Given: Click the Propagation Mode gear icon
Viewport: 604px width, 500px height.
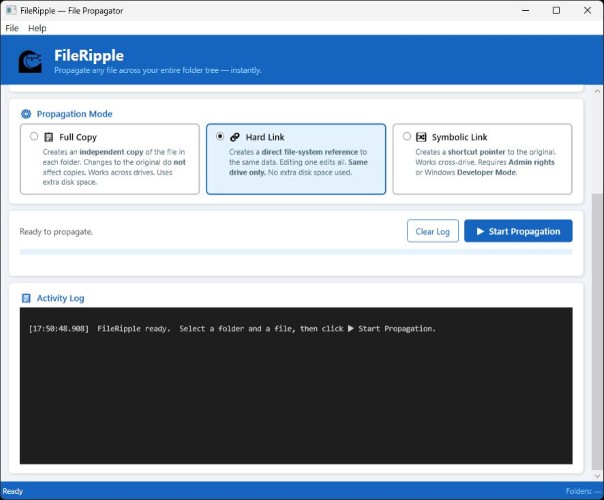Looking at the screenshot, I should coord(26,114).
